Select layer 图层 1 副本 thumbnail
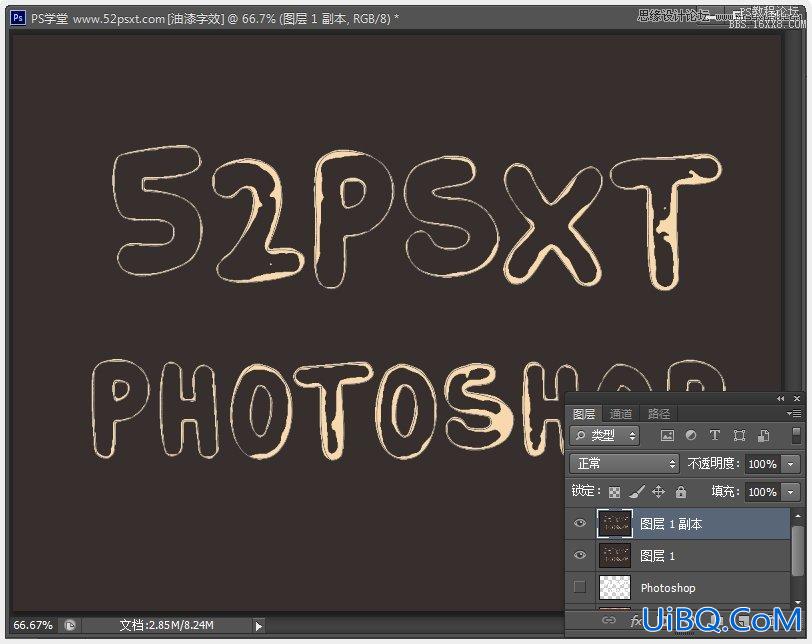This screenshot has width=812, height=644. pos(615,523)
